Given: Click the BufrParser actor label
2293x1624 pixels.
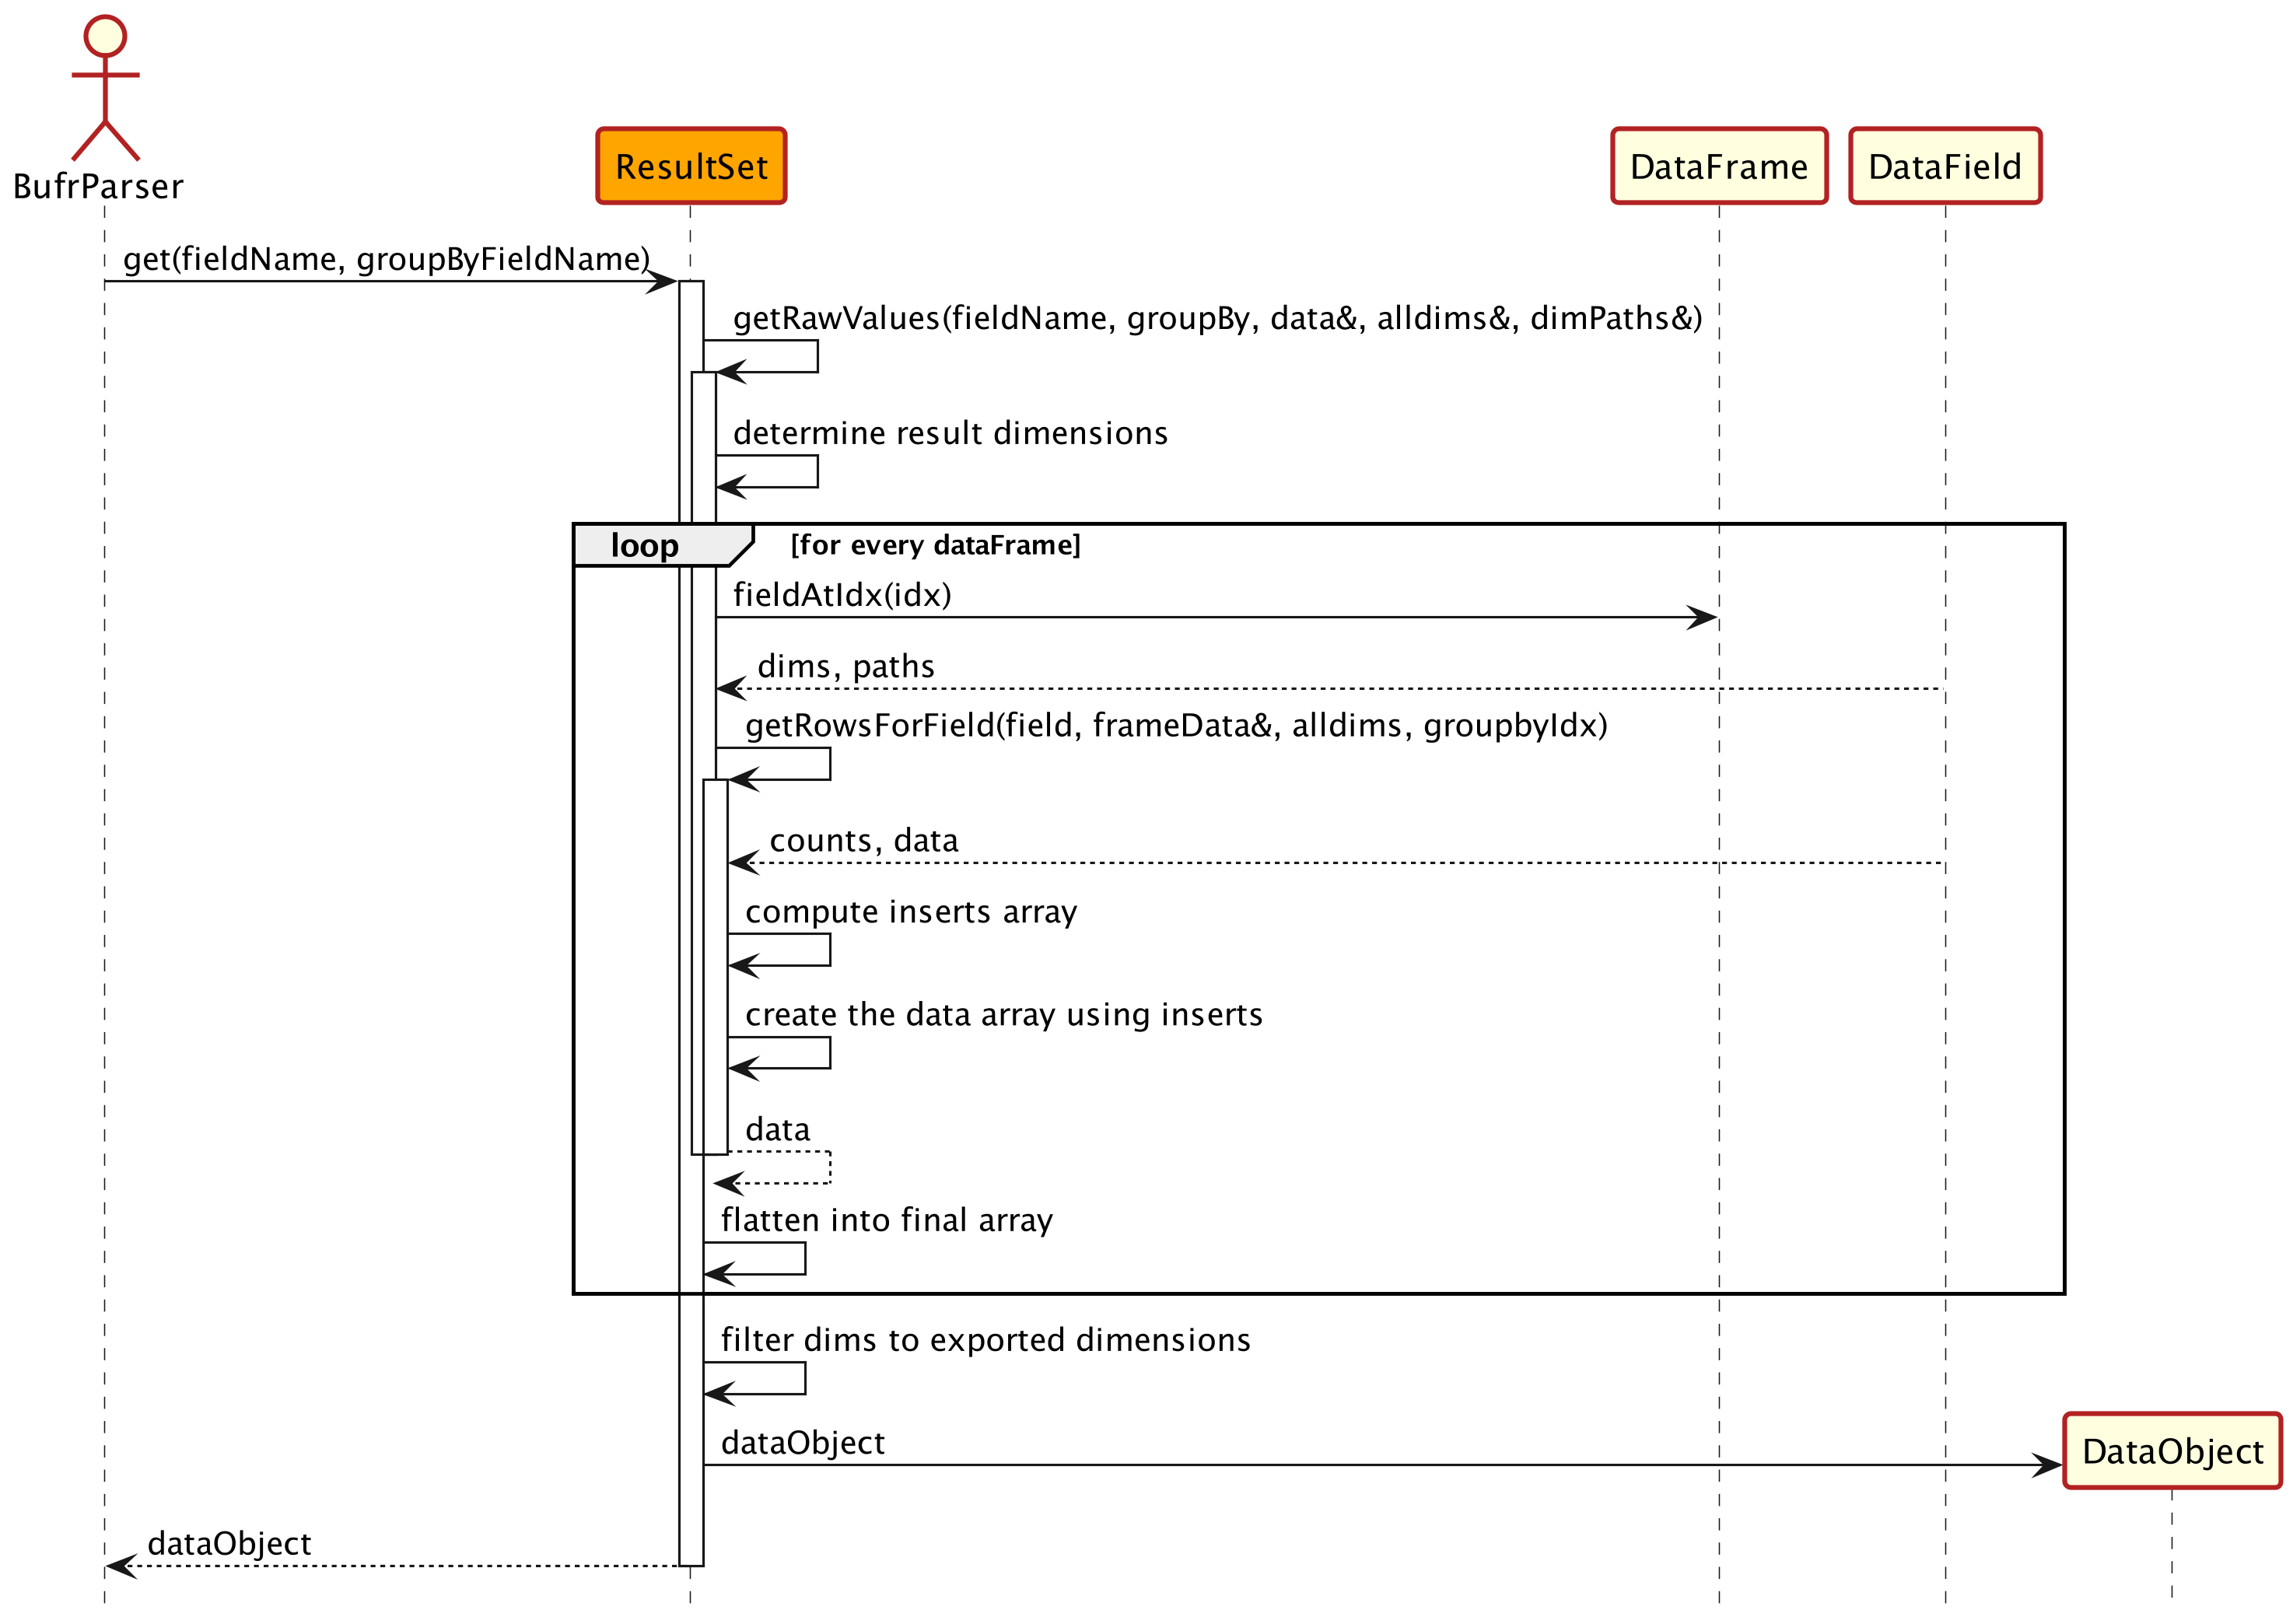Looking at the screenshot, I should point(98,187).
